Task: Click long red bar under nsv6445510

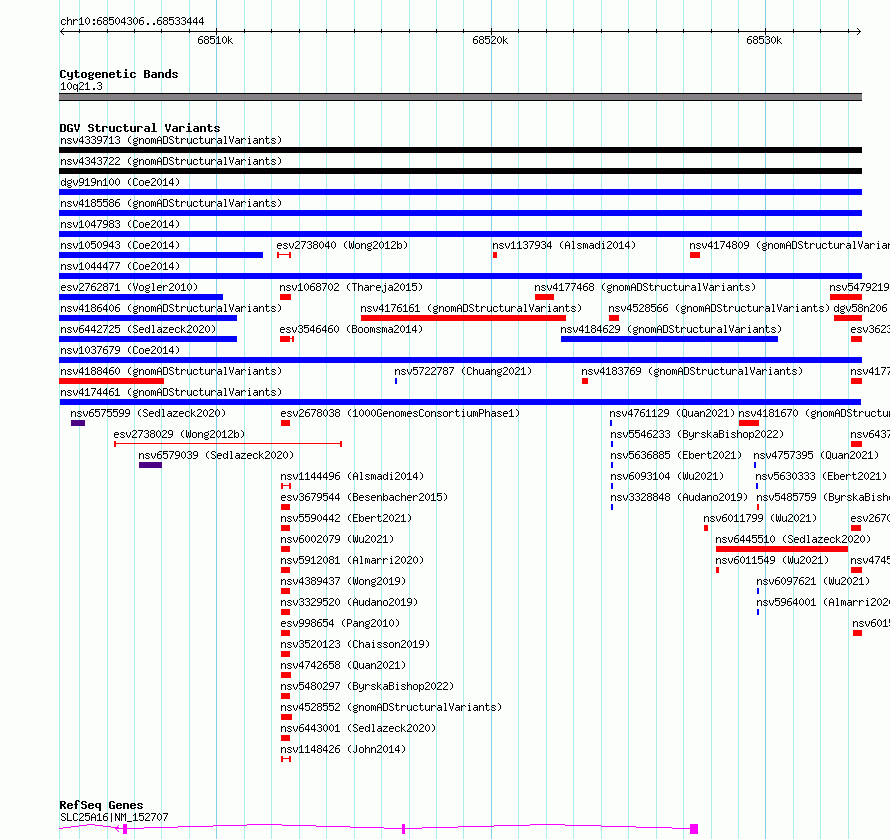Action: pyautogui.click(x=782, y=549)
